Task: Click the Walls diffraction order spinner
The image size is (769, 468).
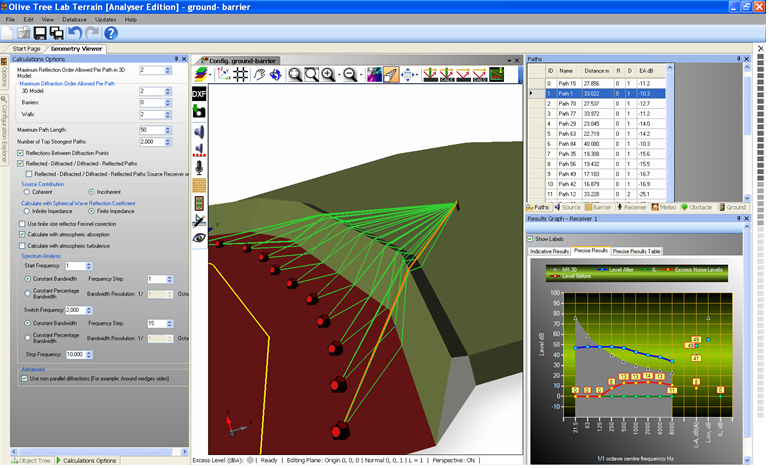Action: [x=168, y=115]
